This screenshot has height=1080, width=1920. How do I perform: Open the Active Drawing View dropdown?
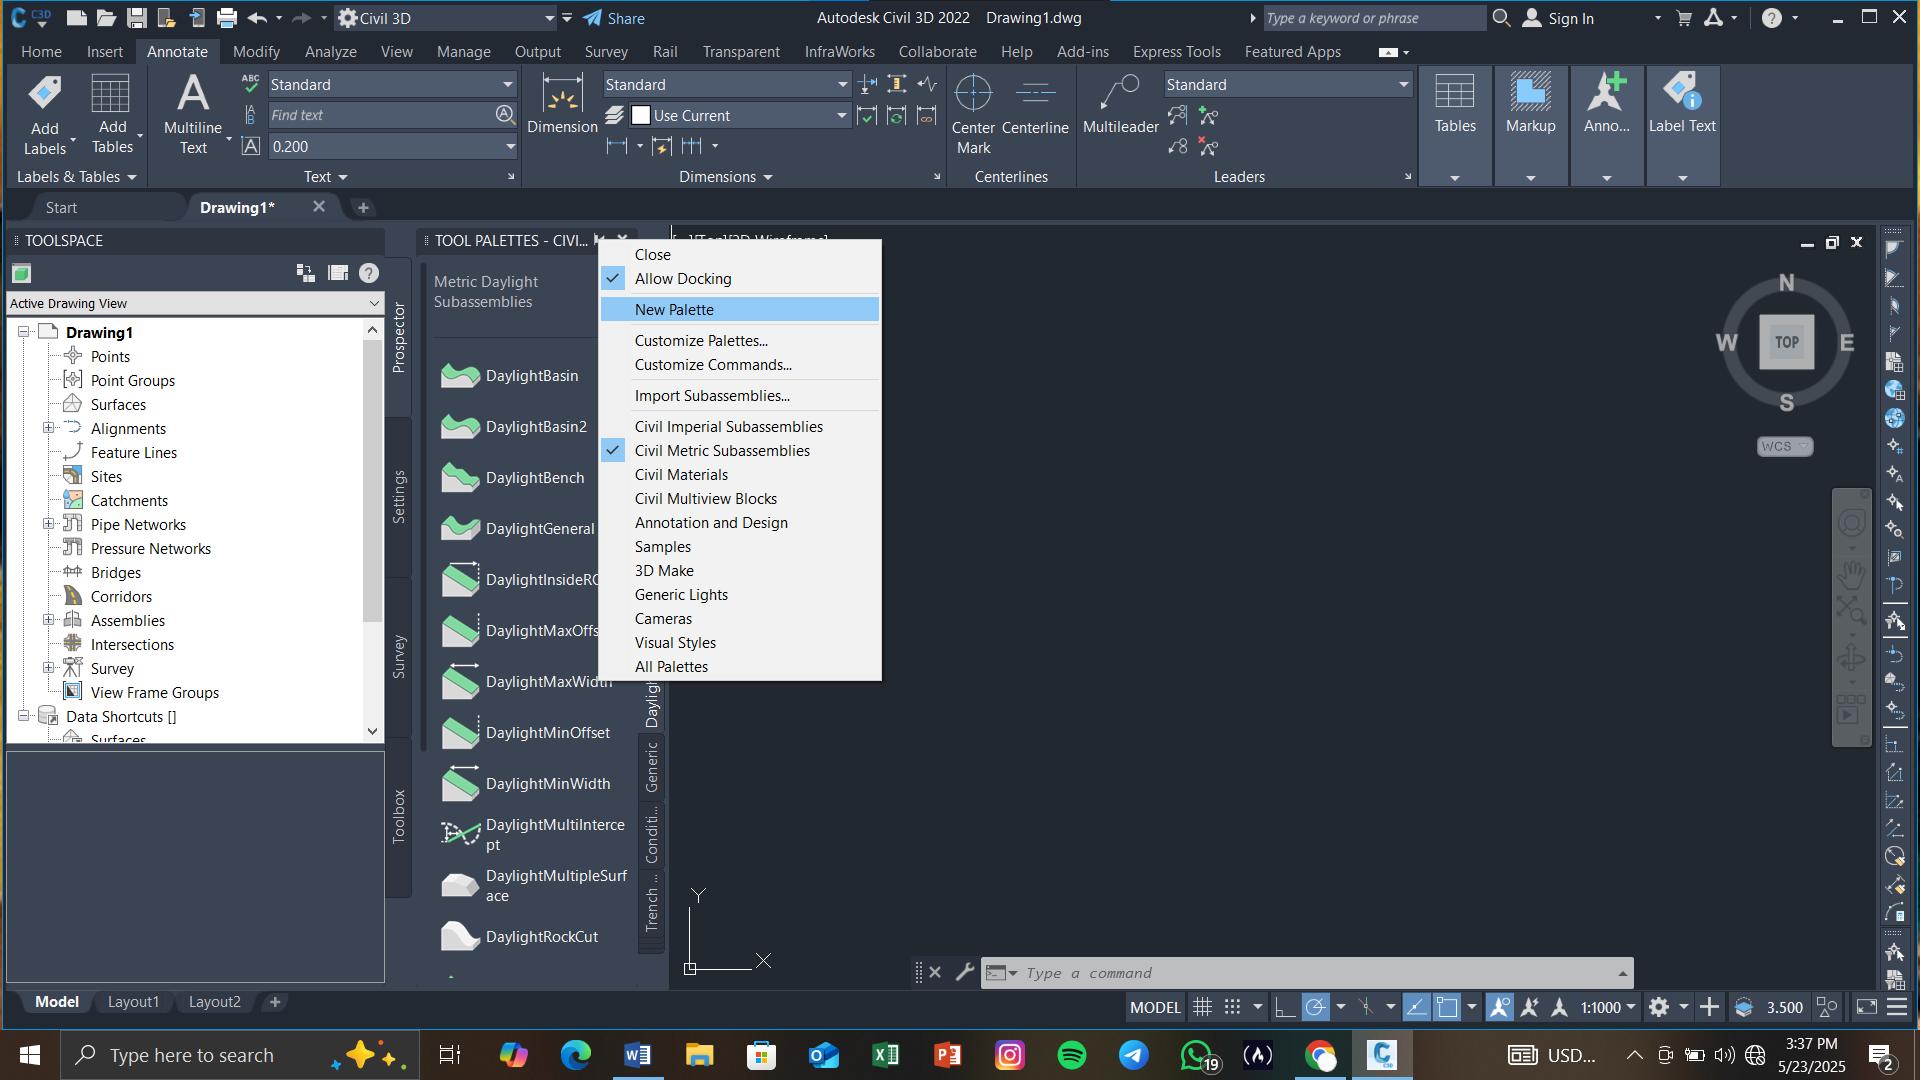point(195,304)
